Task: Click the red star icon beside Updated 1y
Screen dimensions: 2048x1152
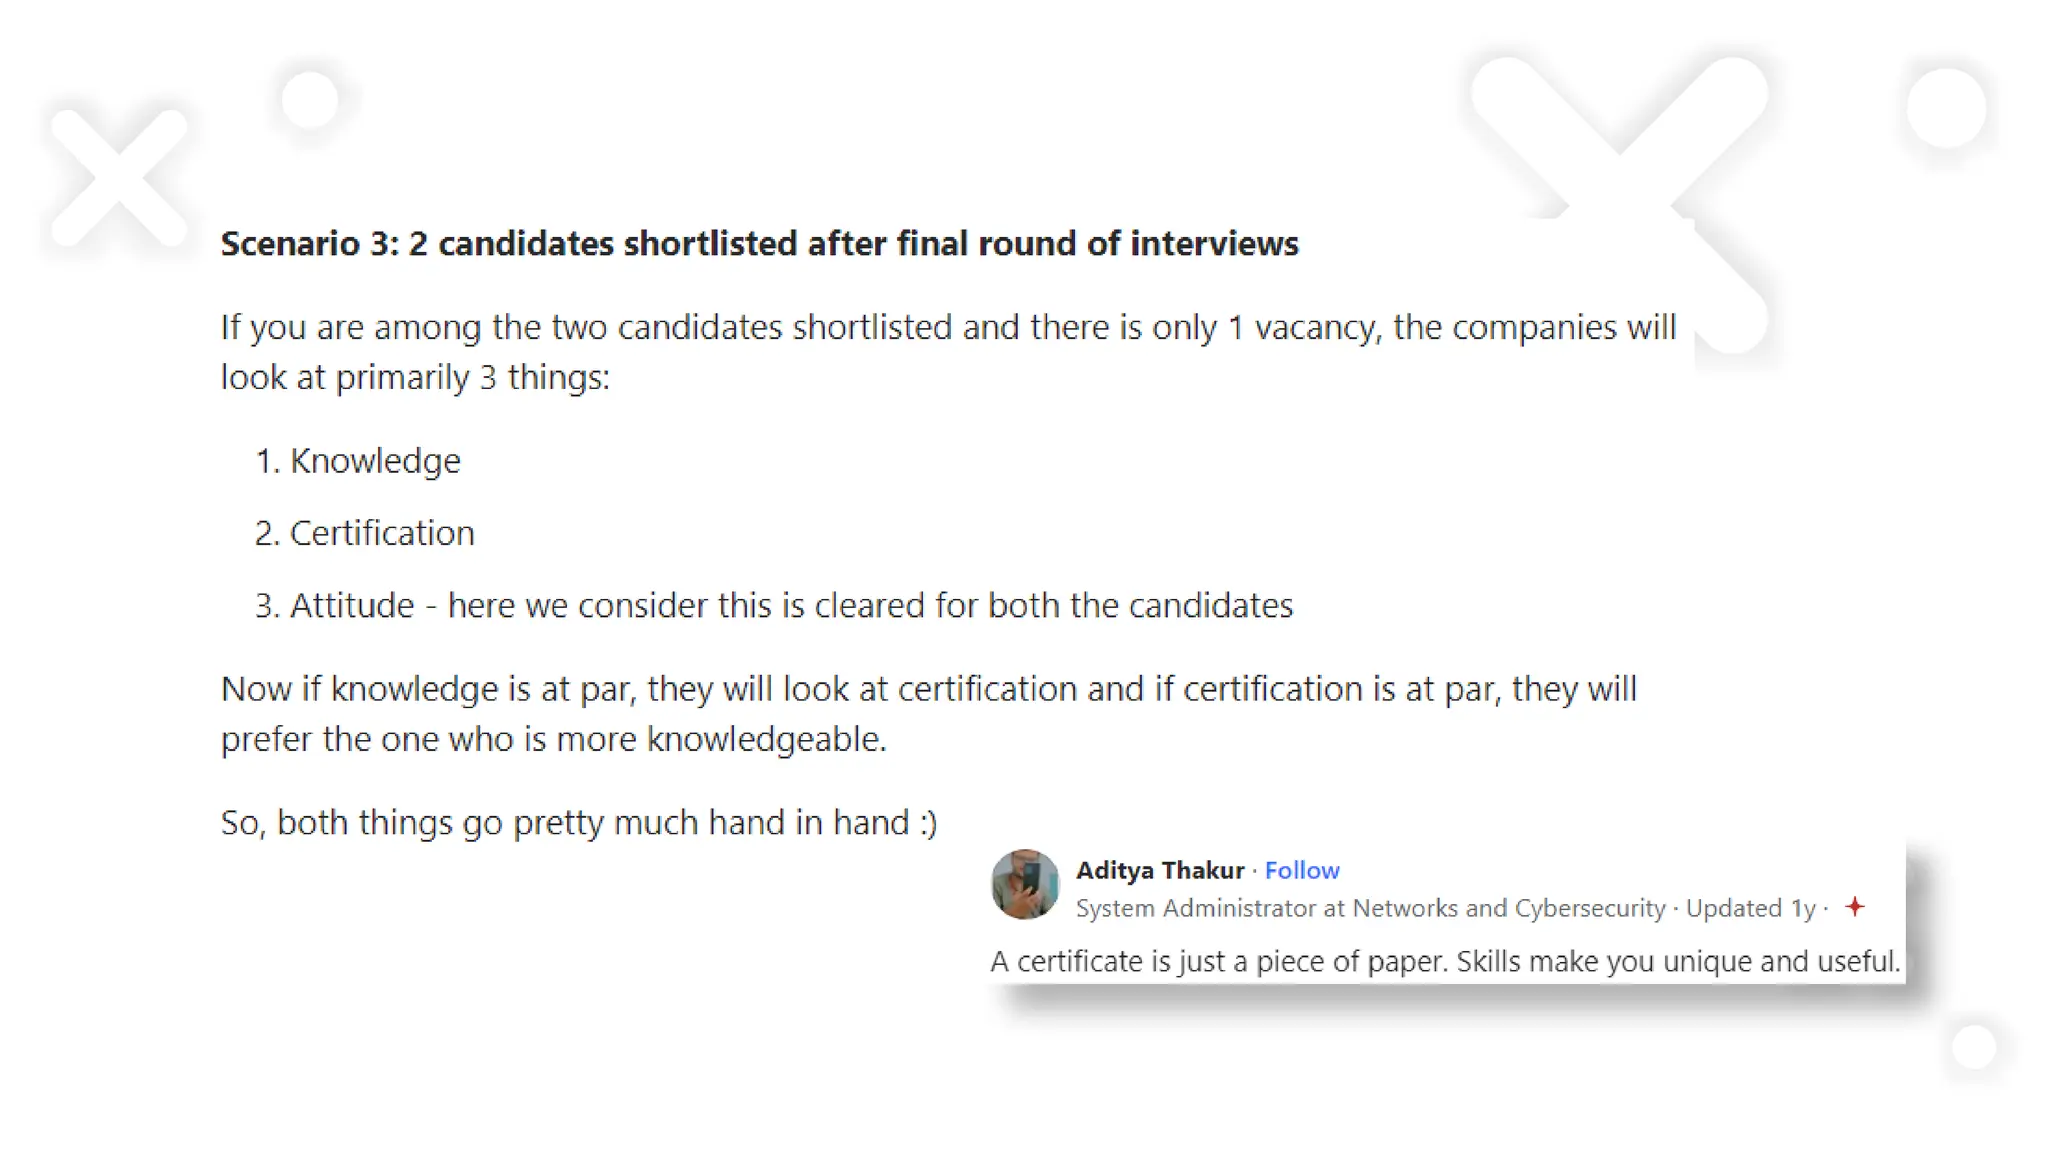Action: tap(1855, 907)
